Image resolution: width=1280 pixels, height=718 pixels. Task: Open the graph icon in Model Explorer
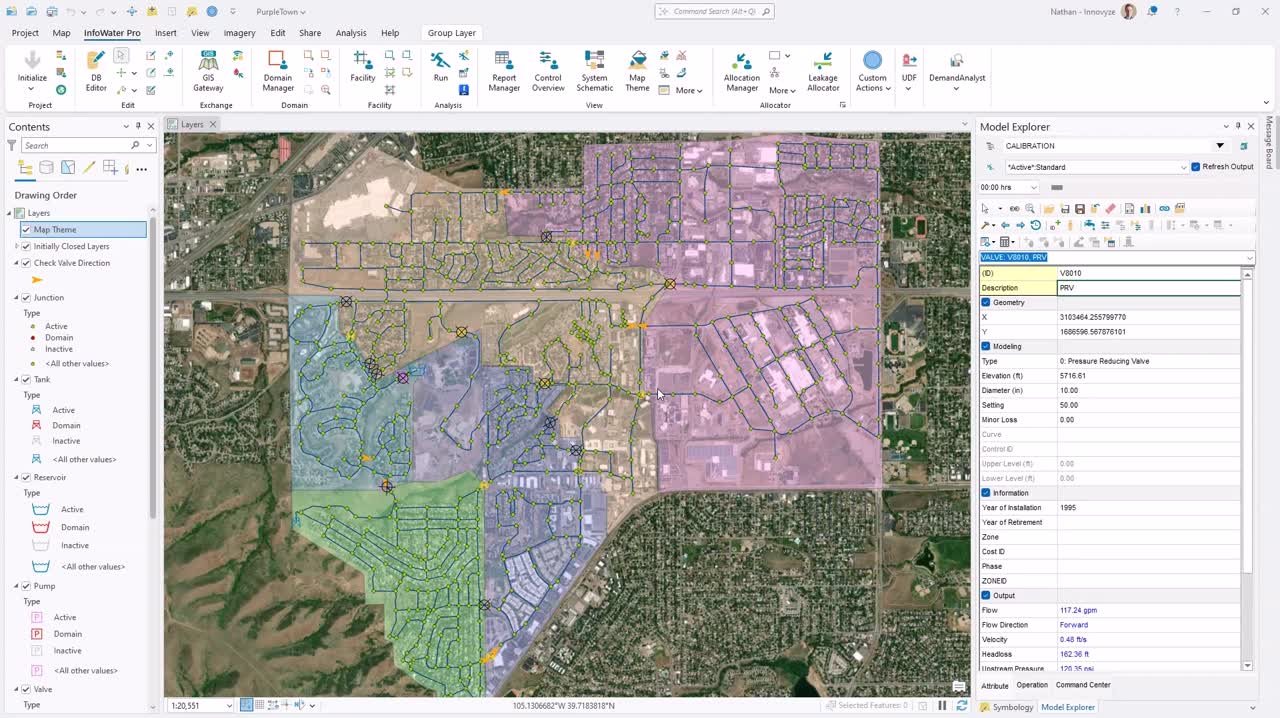pyautogui.click(x=1145, y=209)
